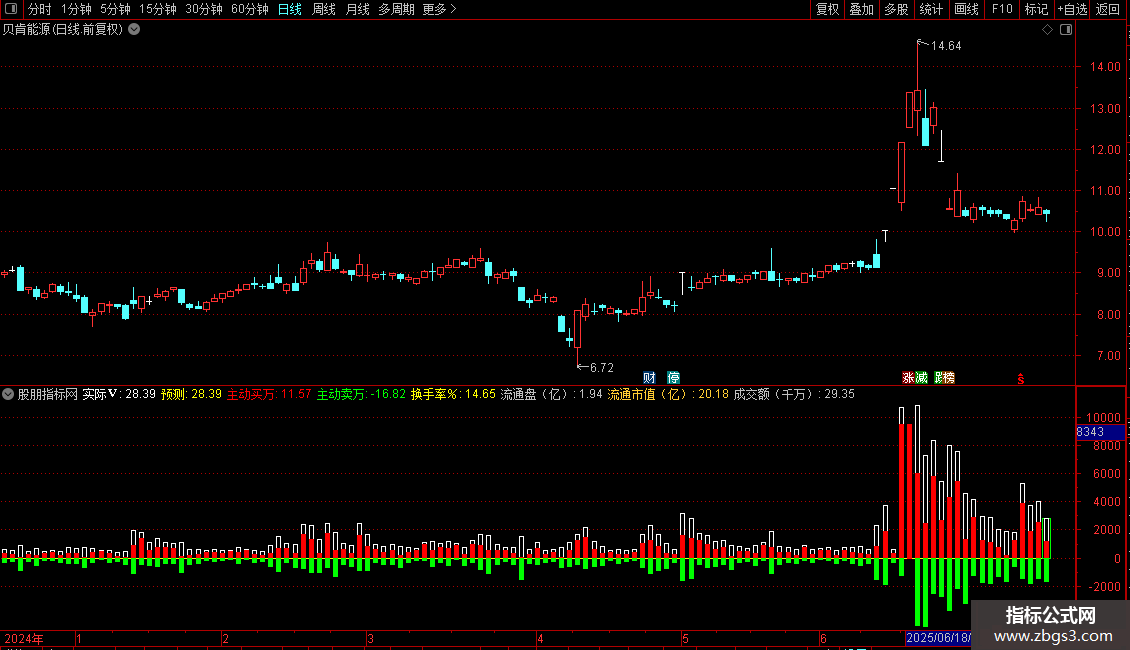The image size is (1130, 650).
Task: Click month 4 on time axis
Action: click(540, 638)
